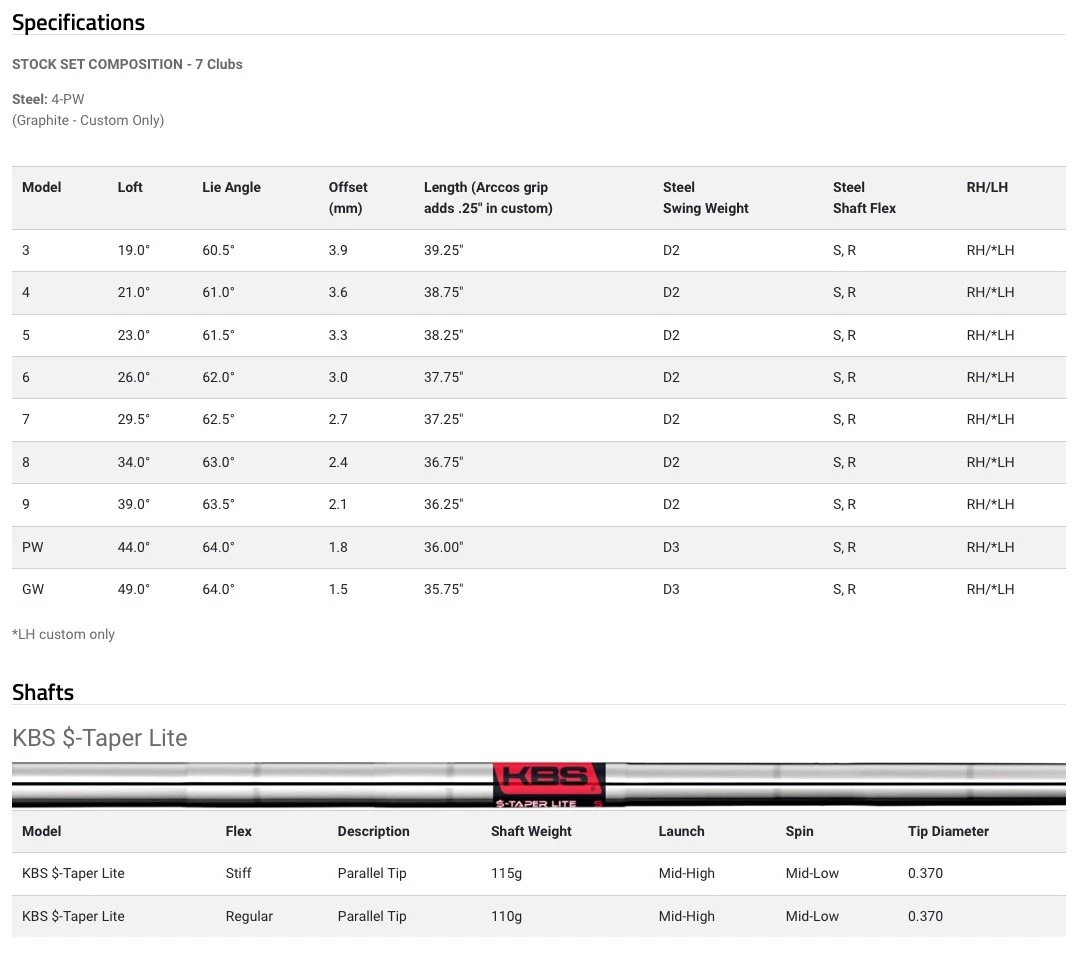Viewport: 1092px width, 964px height.
Task: Click the Regular flex cell
Action: [x=249, y=916]
